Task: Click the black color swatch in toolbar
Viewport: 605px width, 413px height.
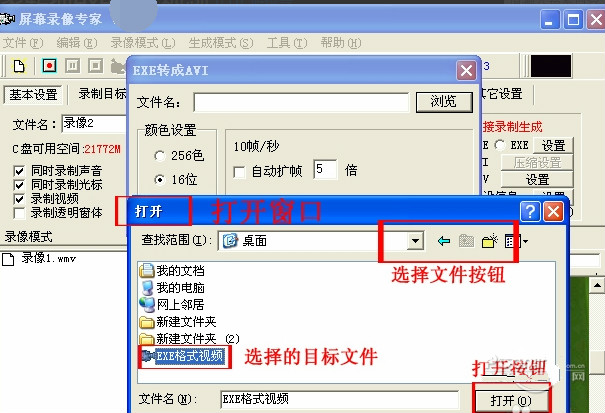Action: click(551, 66)
